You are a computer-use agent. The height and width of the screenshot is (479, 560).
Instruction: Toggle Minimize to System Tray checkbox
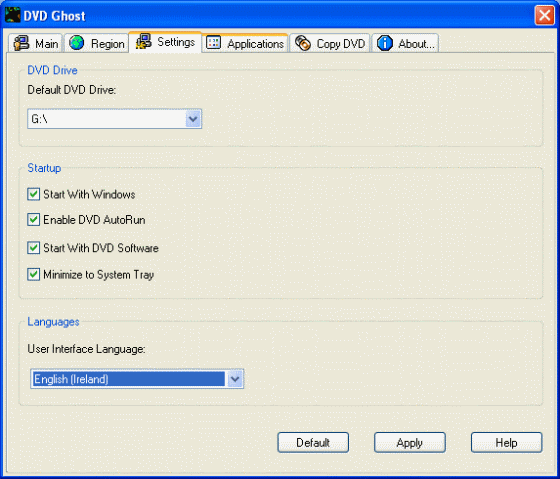pos(34,275)
